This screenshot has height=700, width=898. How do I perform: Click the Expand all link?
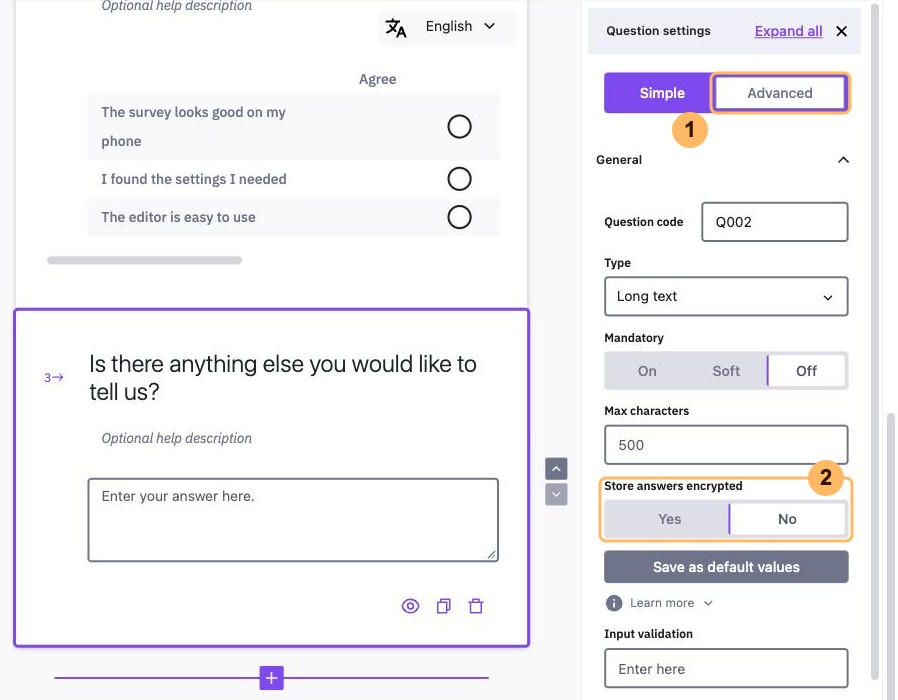(788, 32)
